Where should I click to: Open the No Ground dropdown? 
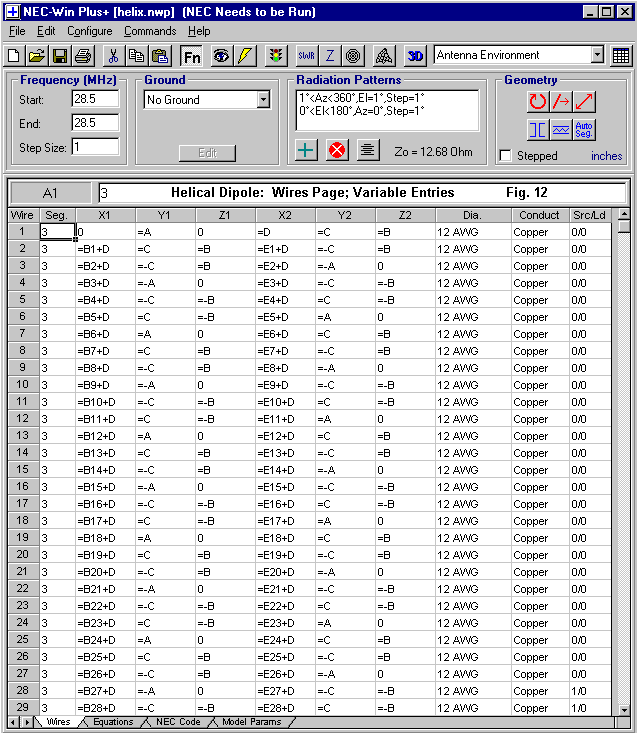(263, 100)
